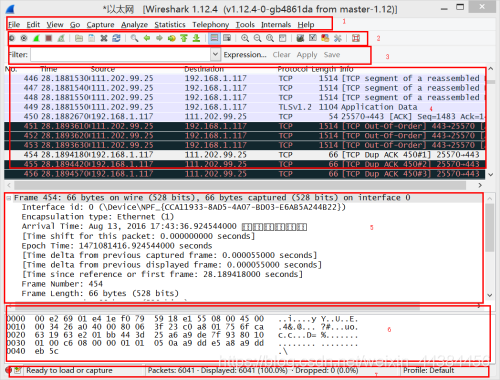This screenshot has height=380, width=500.
Task: Edit display filters icon
Action: (x=313, y=38)
